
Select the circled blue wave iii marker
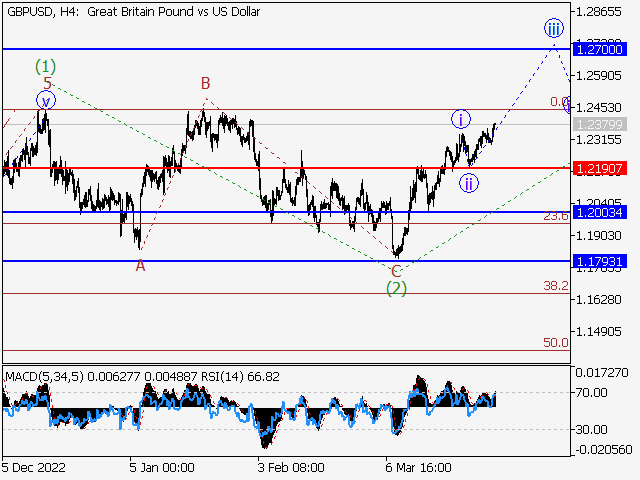pos(553,29)
